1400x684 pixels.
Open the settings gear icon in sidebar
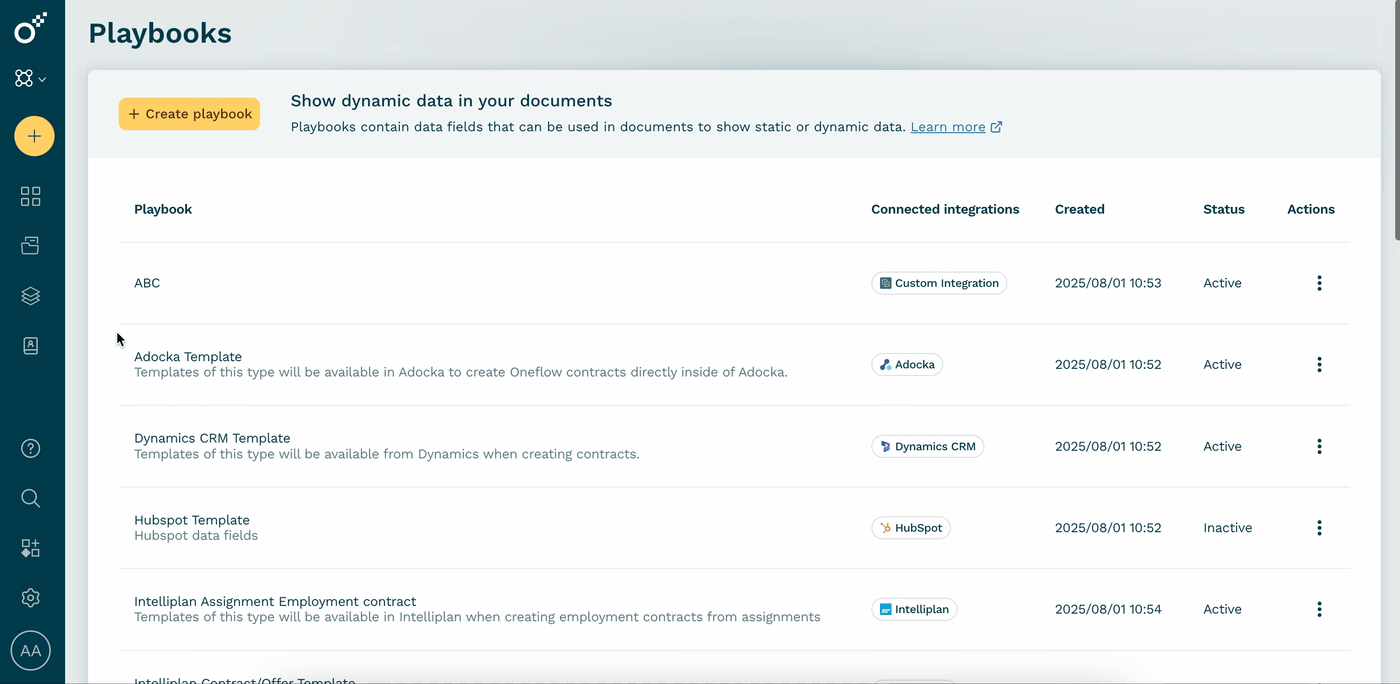[31, 598]
